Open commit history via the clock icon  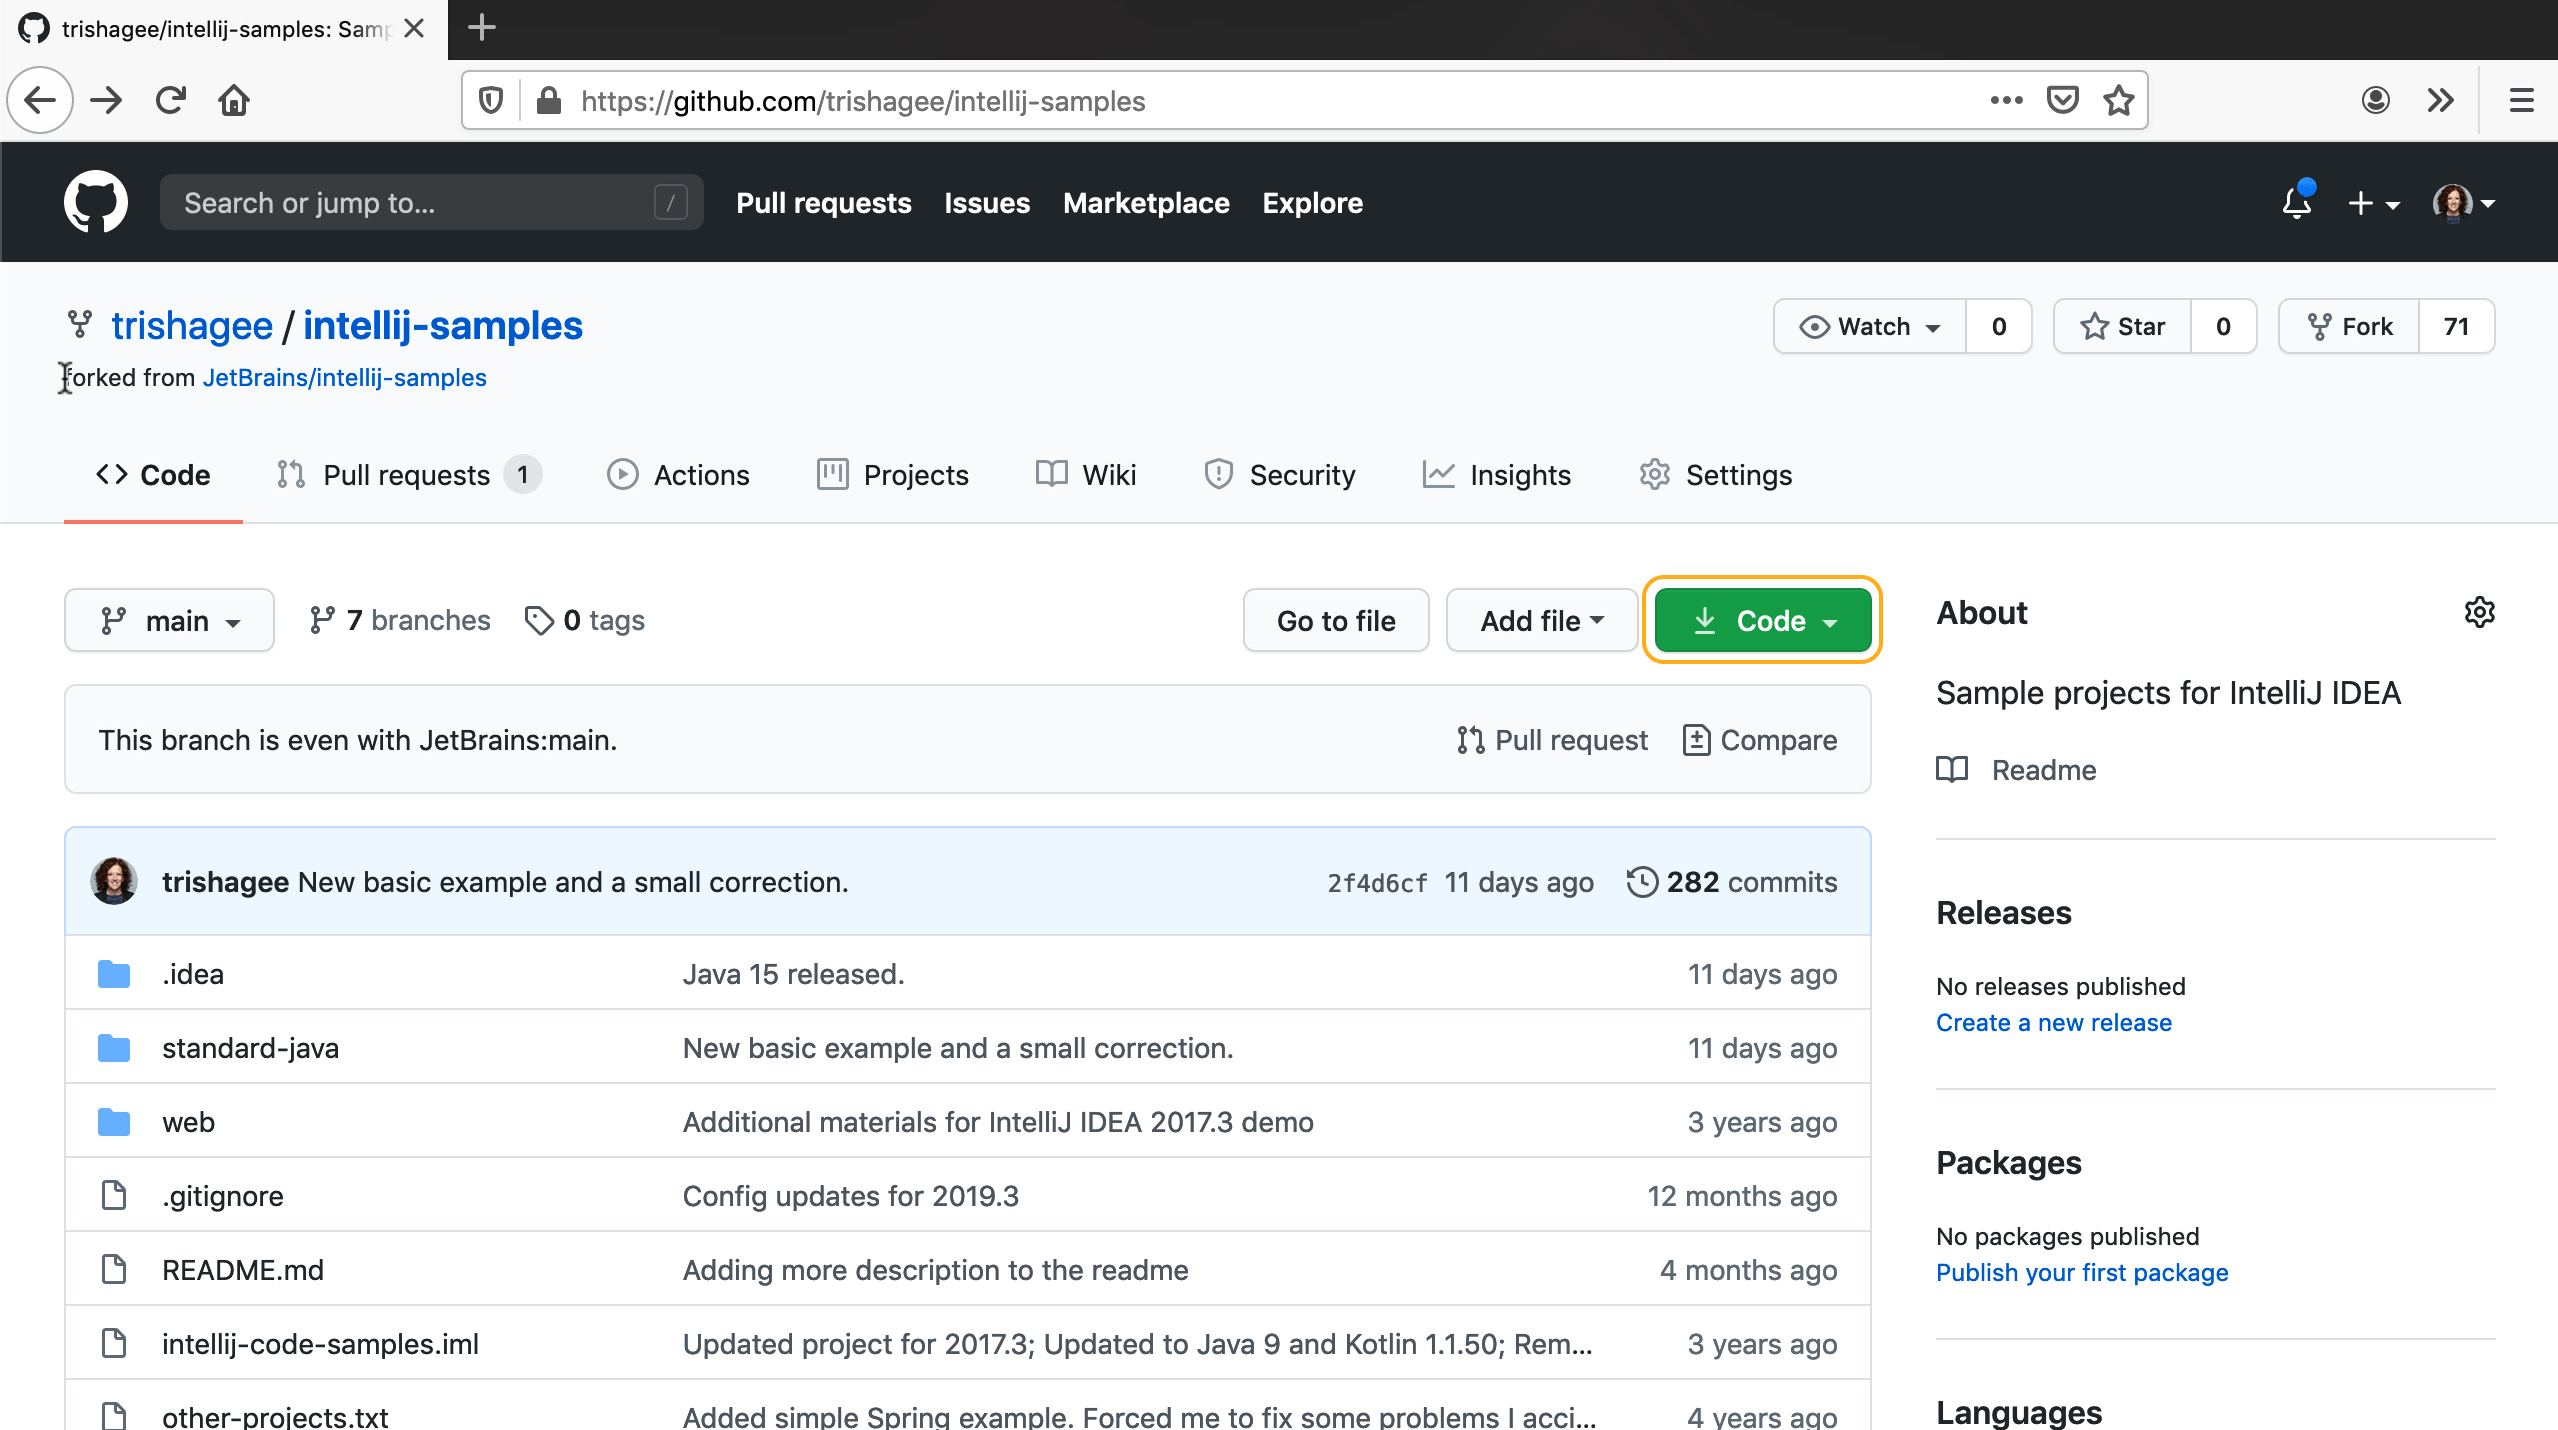click(1643, 881)
